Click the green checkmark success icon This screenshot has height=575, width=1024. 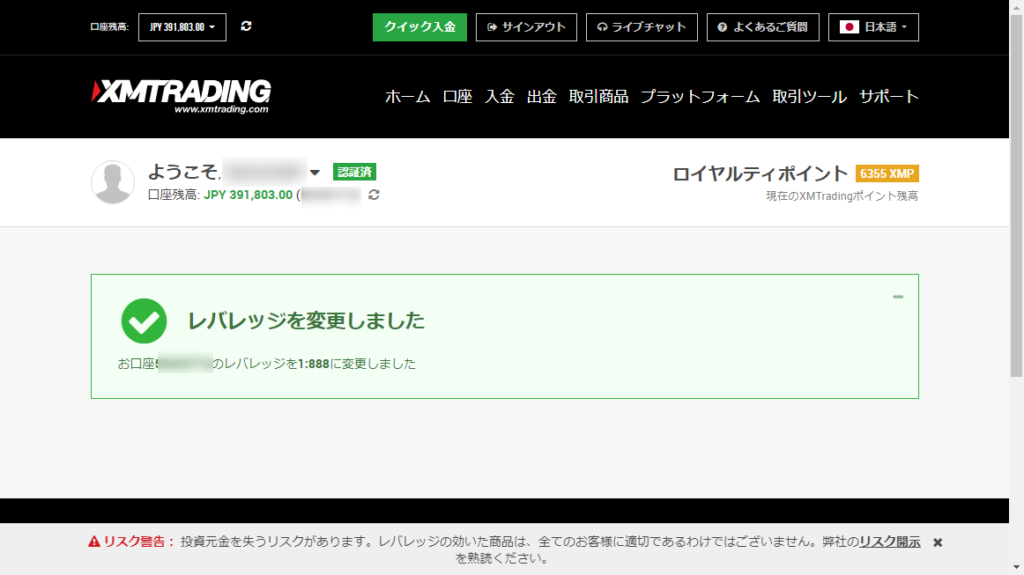coord(144,321)
